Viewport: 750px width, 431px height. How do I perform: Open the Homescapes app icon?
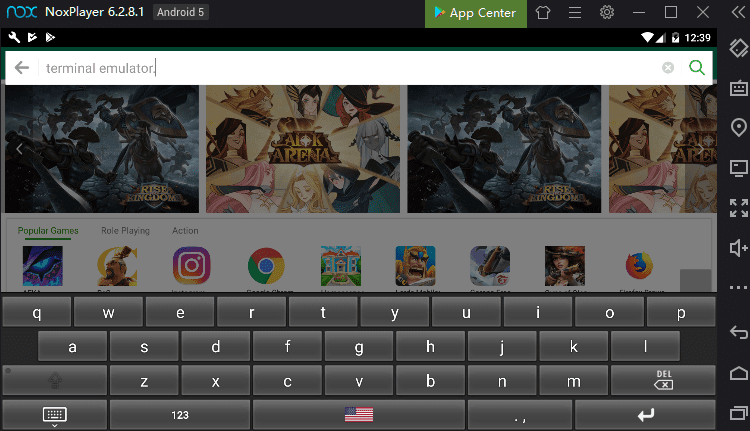click(341, 266)
